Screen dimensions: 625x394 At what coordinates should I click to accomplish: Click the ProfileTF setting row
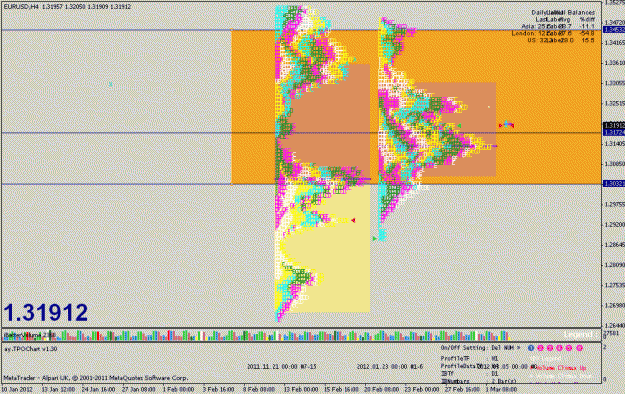point(470,359)
